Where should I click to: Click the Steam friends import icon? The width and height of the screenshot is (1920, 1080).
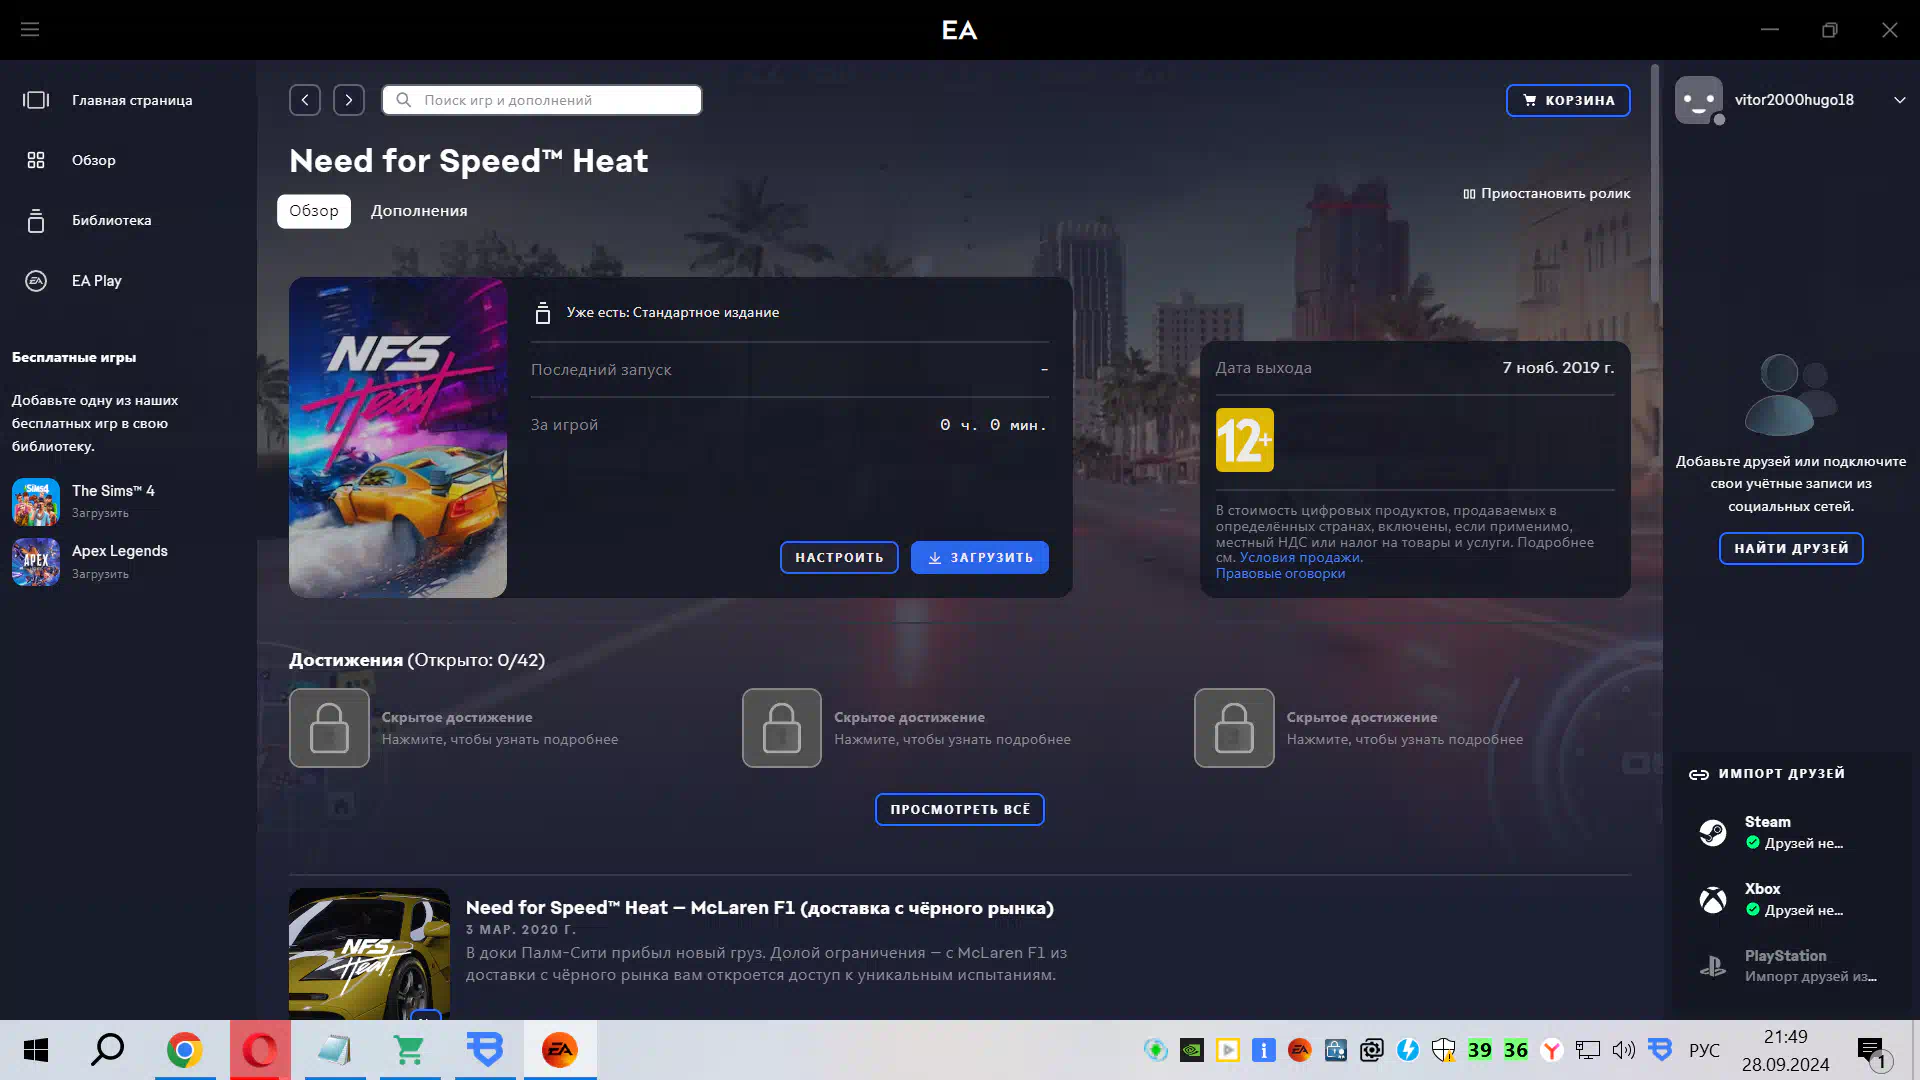coord(1712,833)
